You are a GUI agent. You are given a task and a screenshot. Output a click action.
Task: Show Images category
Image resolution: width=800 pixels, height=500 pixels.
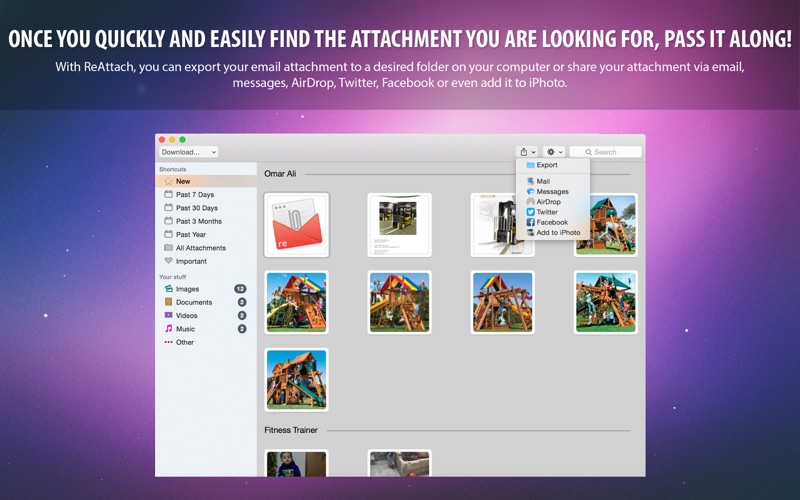click(x=206, y=289)
